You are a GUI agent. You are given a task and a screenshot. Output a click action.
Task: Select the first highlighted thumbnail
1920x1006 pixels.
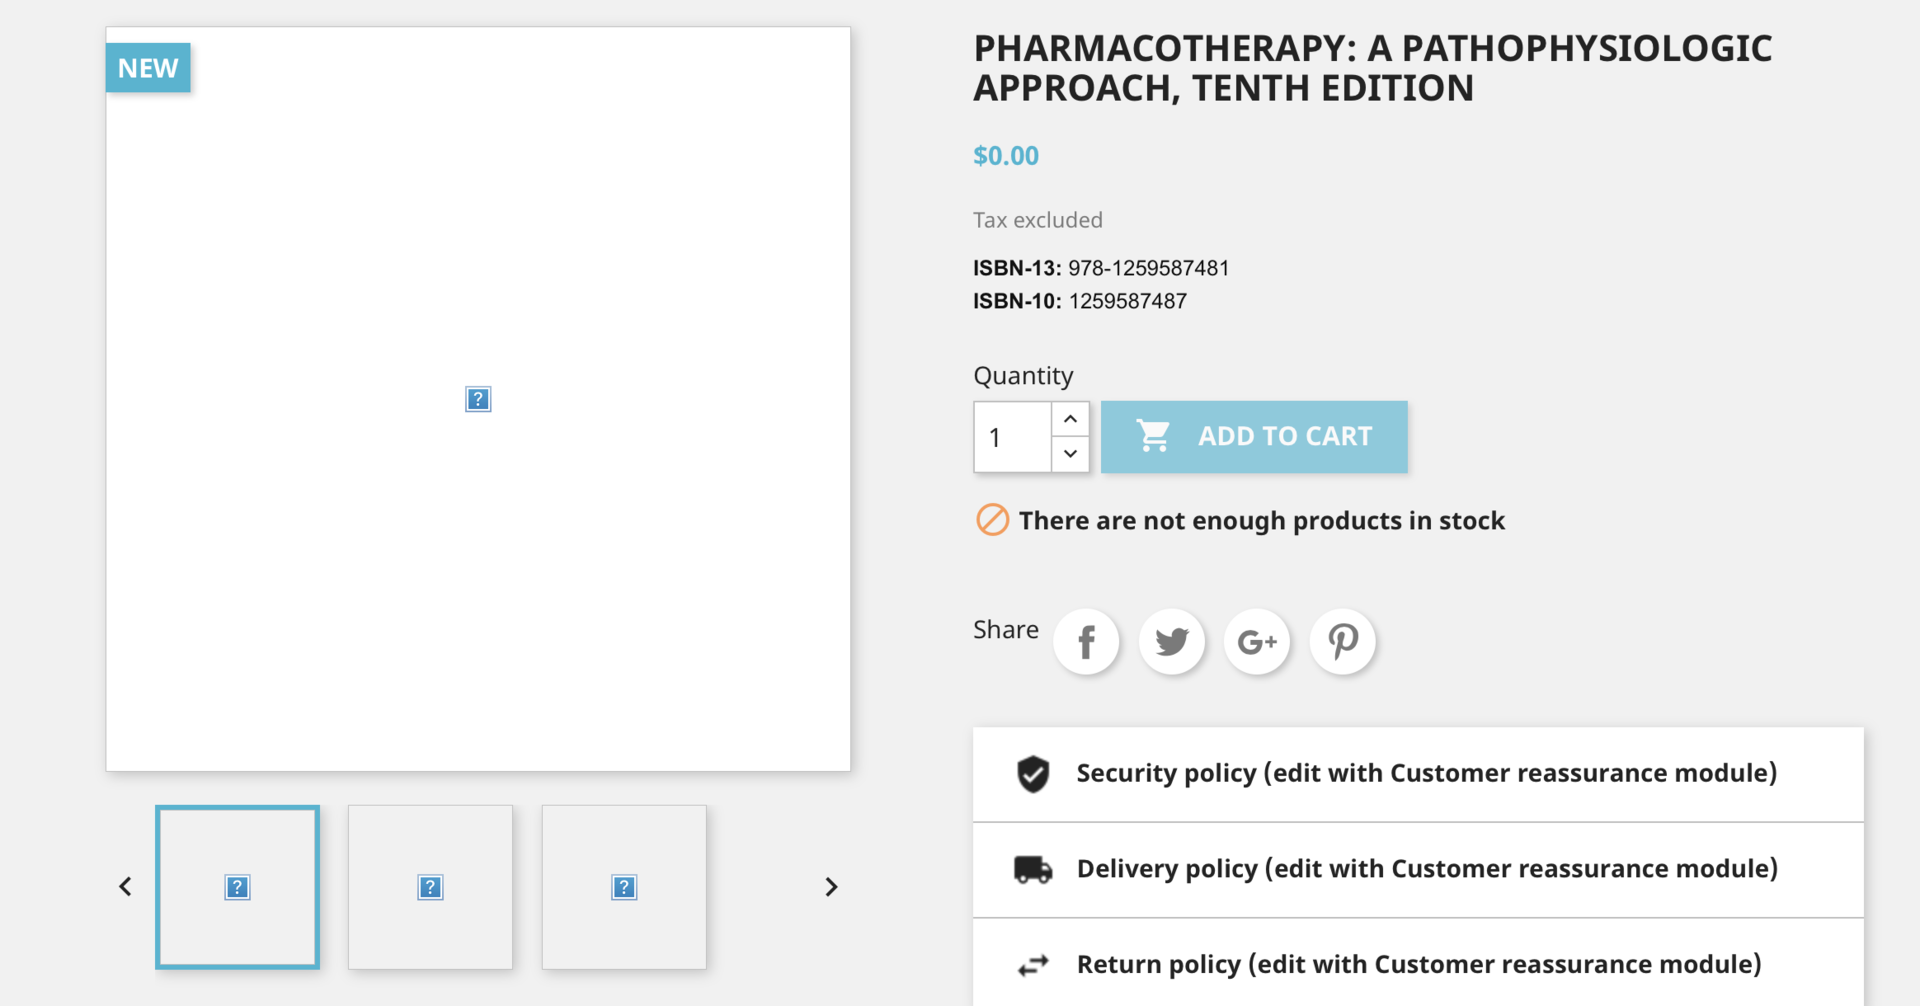point(238,887)
